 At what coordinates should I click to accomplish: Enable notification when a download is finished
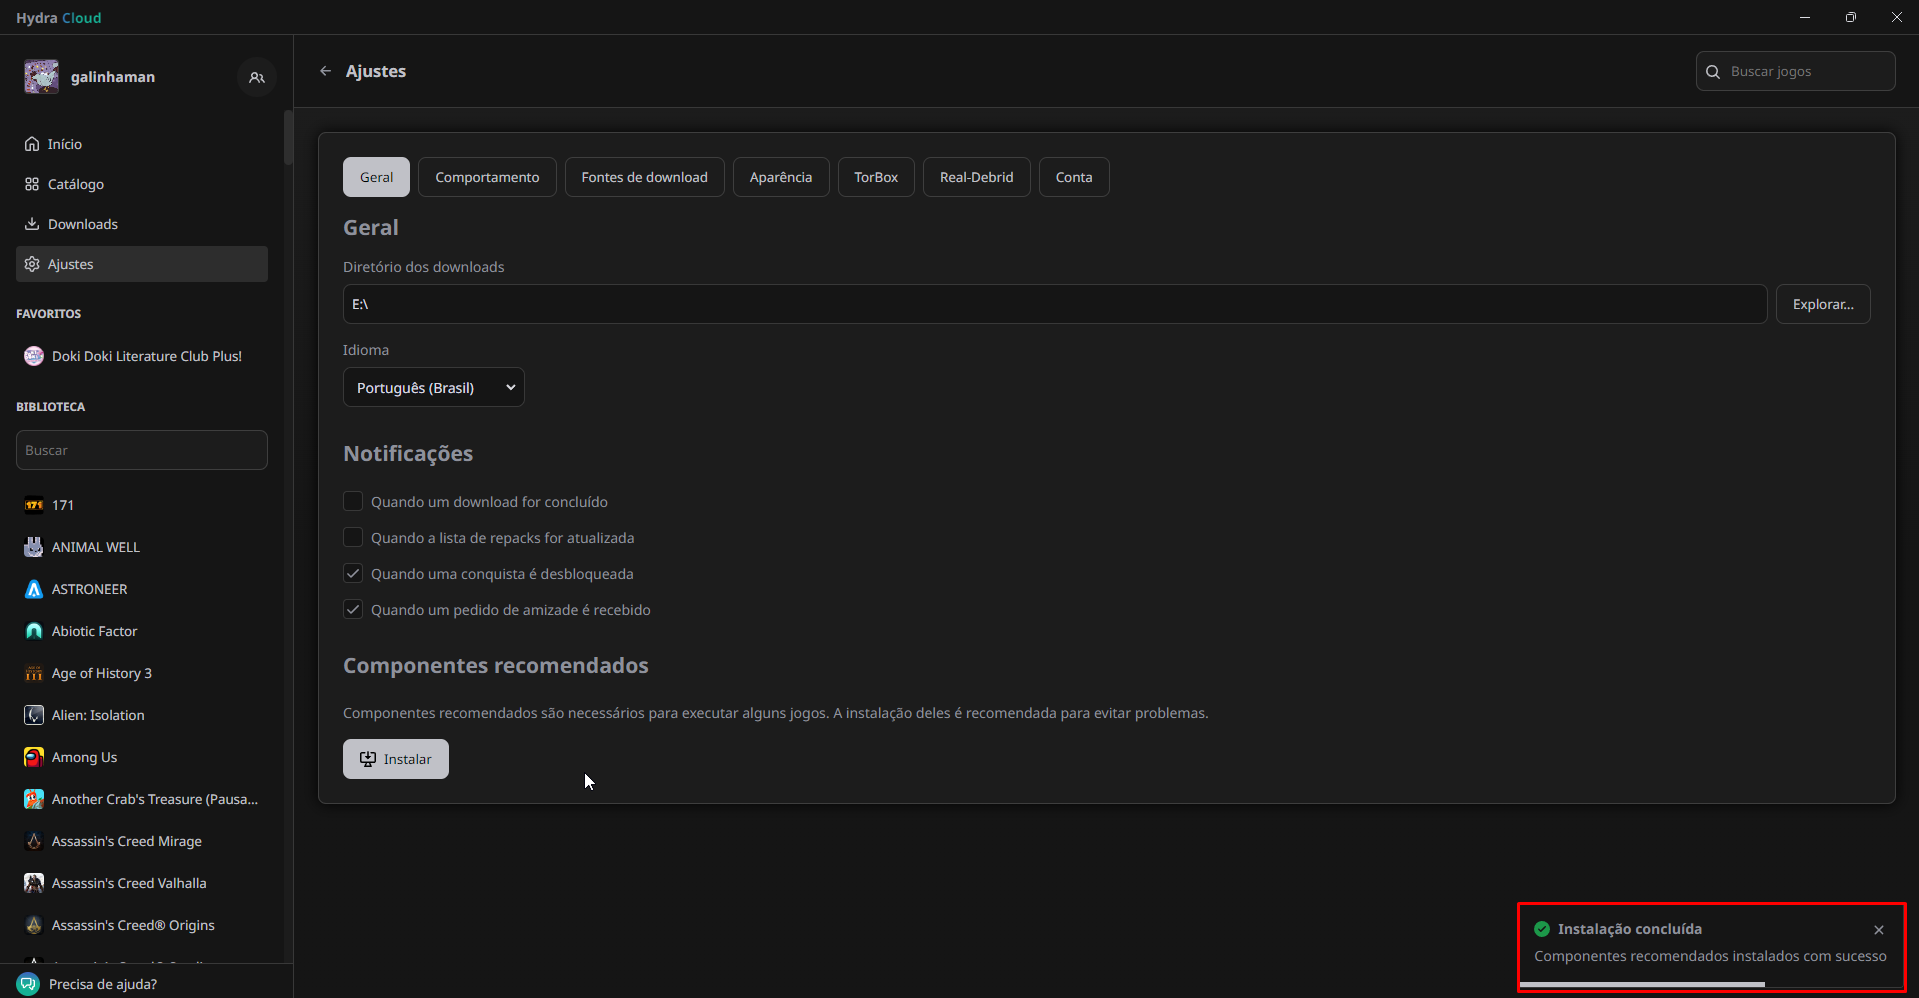click(x=353, y=501)
